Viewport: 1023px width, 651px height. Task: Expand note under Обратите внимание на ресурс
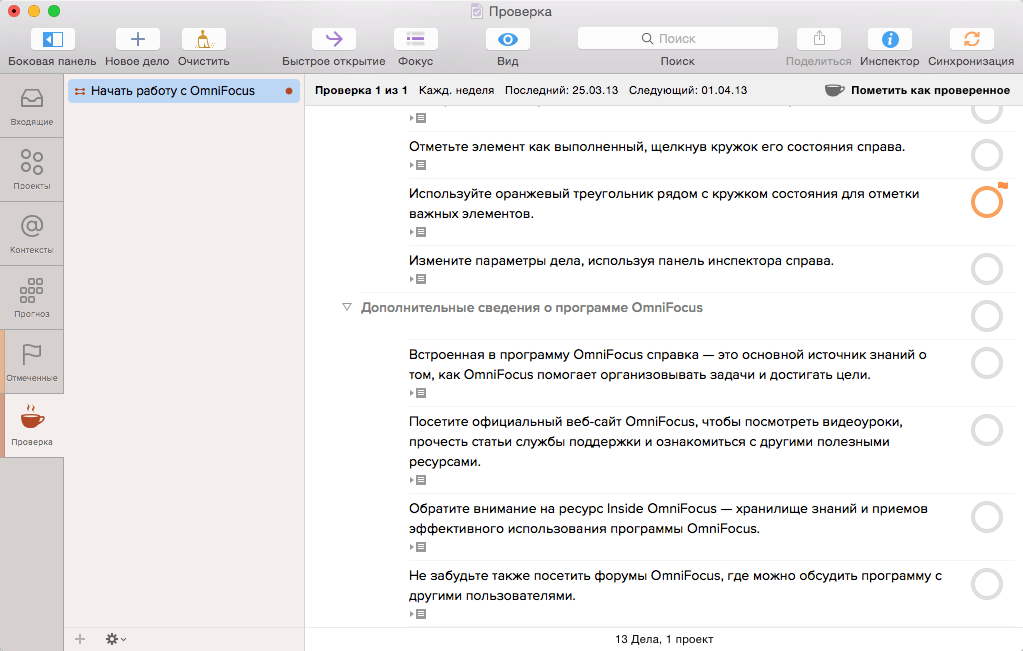[418, 547]
